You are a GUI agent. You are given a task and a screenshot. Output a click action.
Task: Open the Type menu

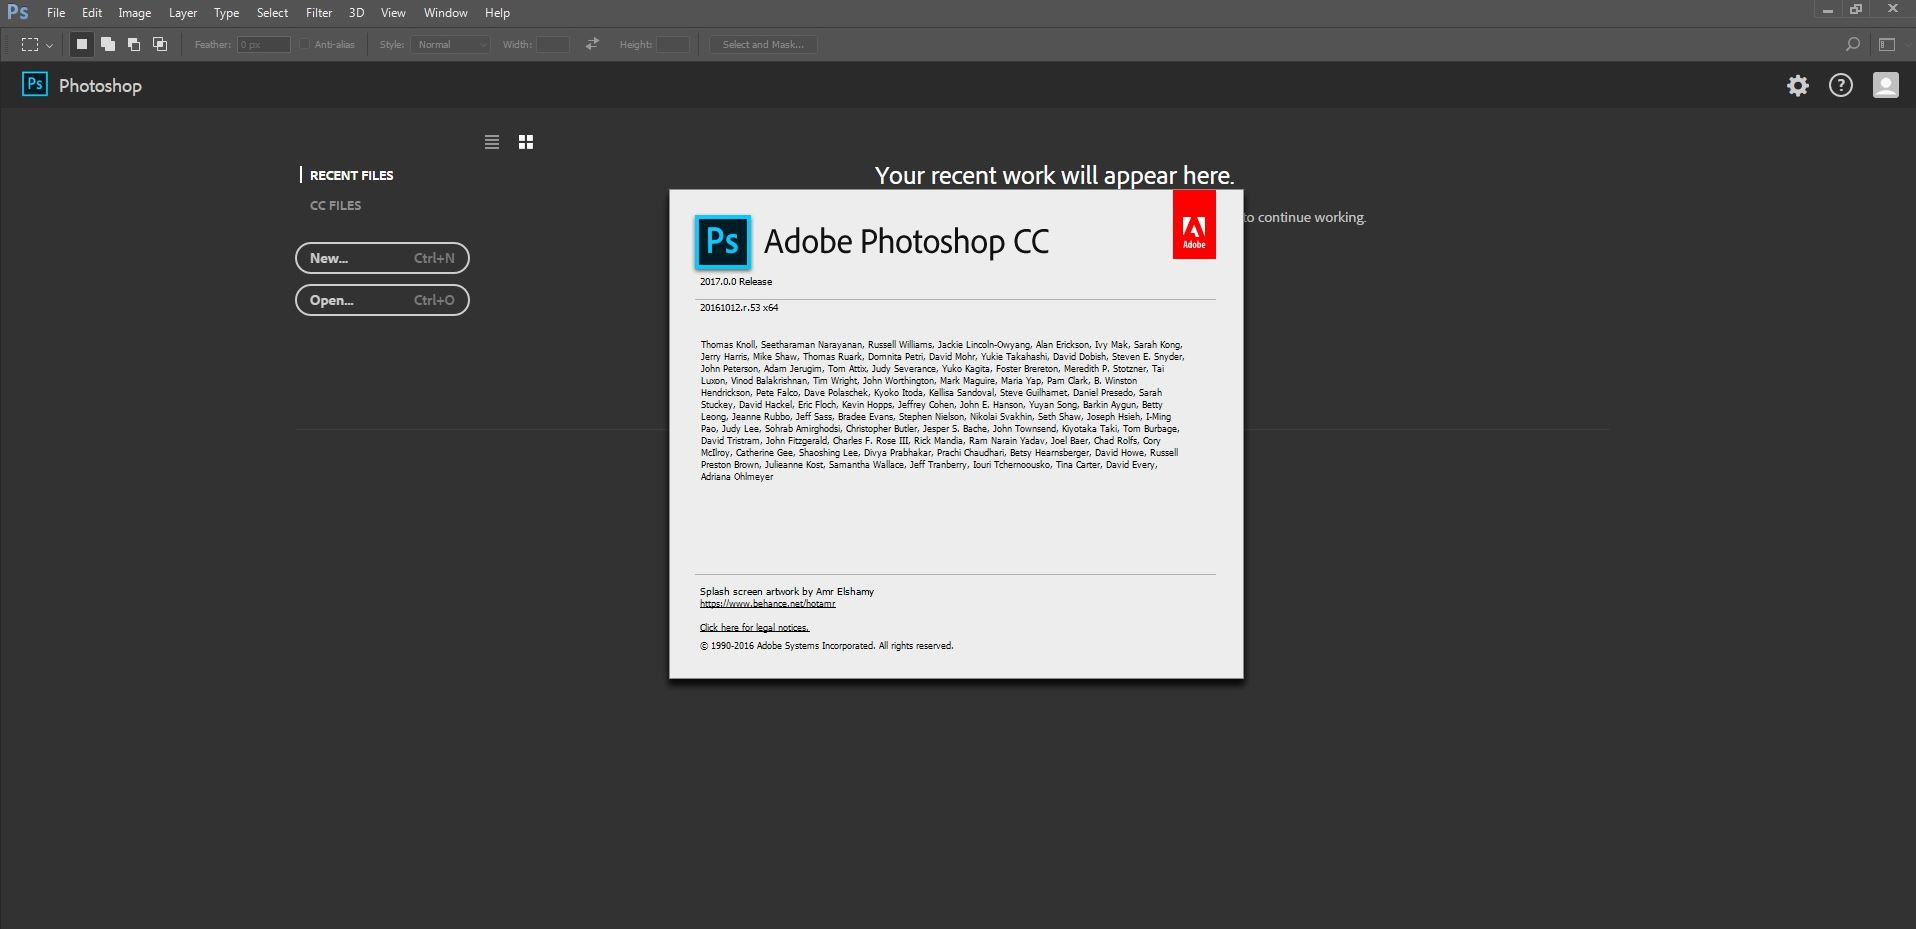click(x=227, y=13)
